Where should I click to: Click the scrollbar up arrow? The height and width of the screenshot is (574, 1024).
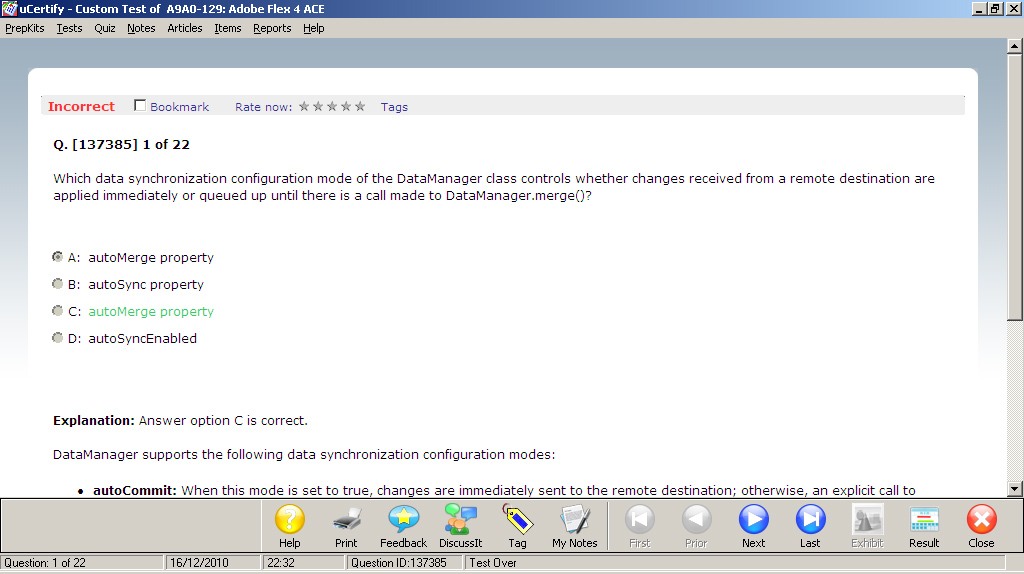click(x=1014, y=46)
